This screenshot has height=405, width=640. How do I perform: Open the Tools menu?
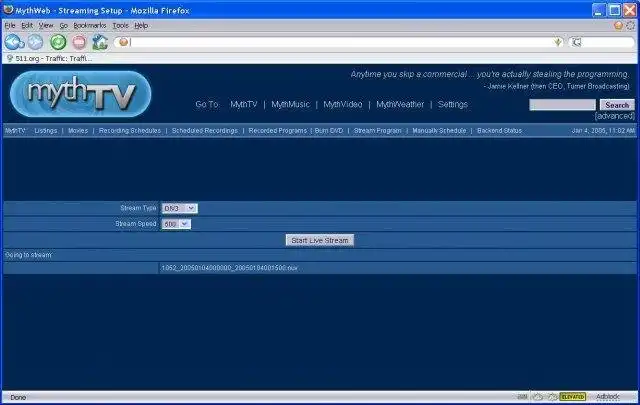pyautogui.click(x=120, y=25)
